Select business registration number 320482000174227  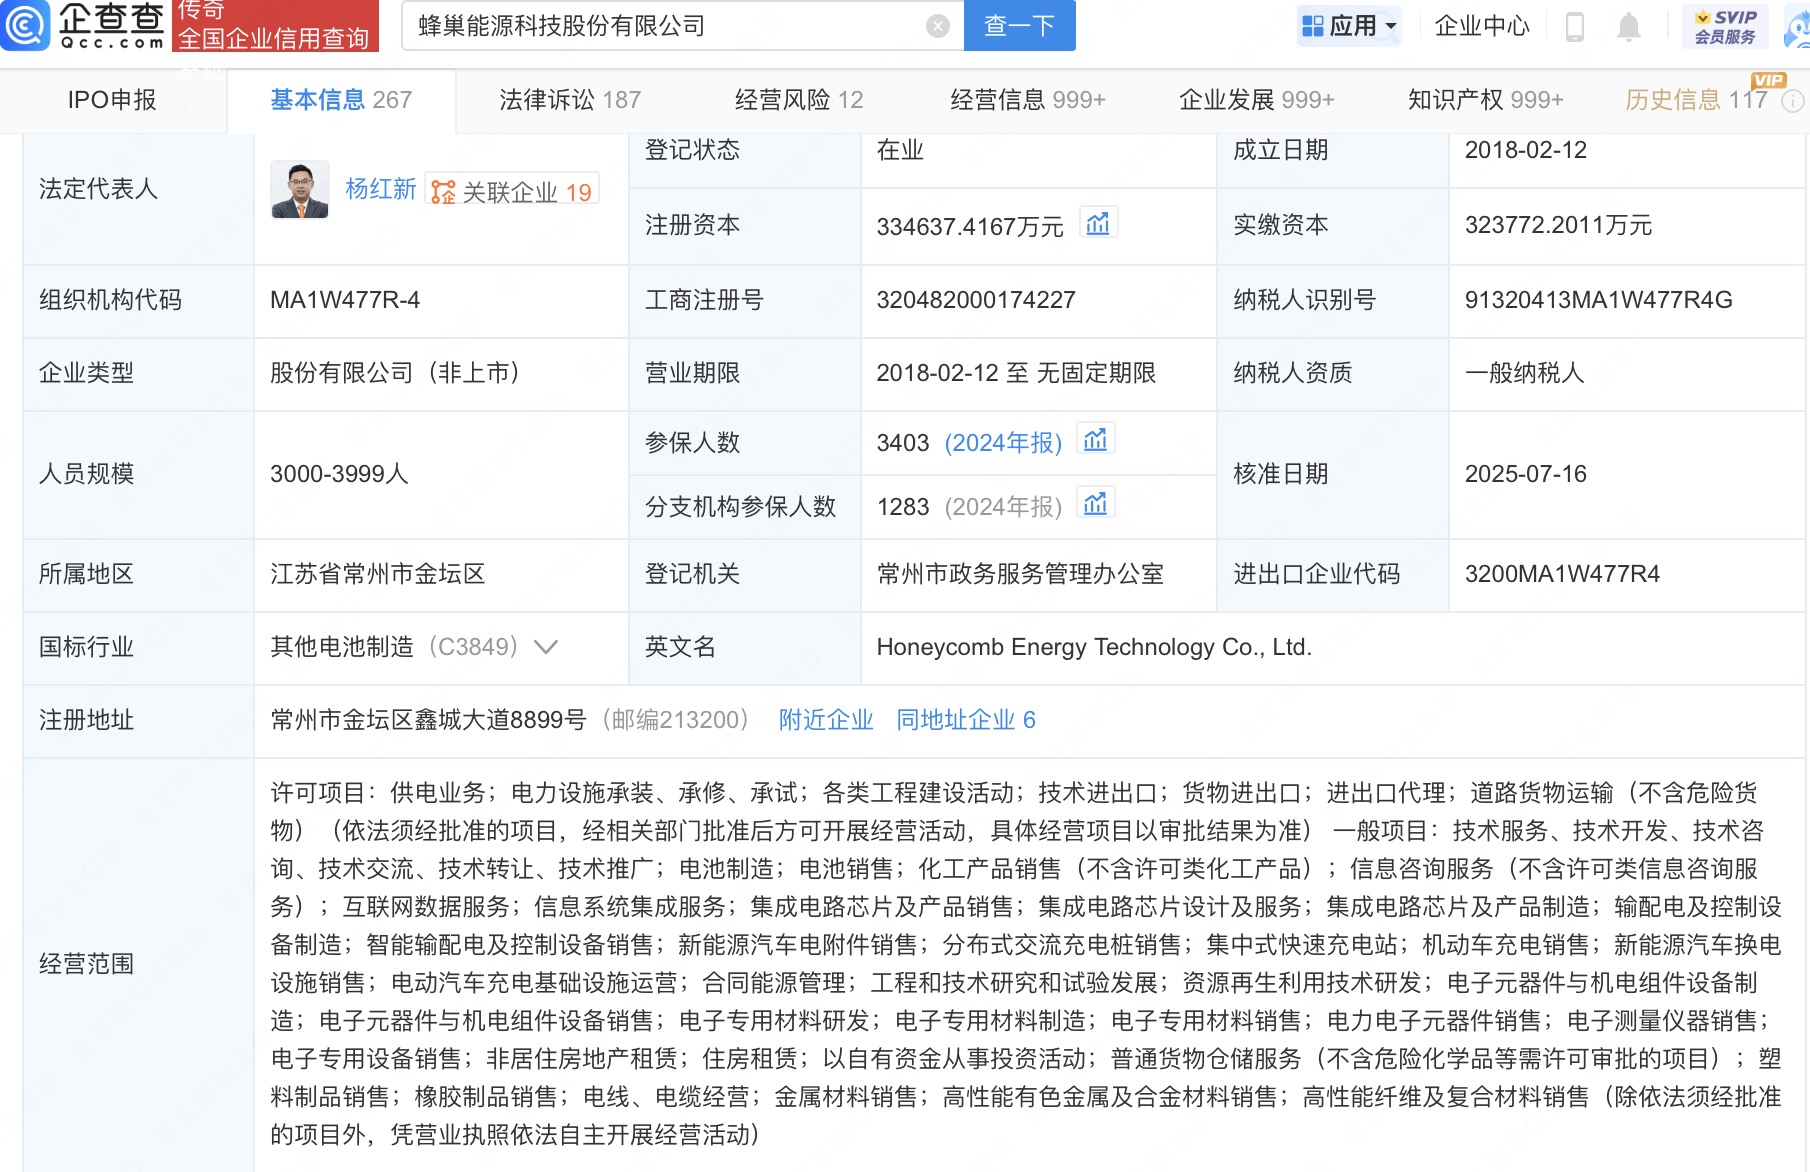coord(976,300)
